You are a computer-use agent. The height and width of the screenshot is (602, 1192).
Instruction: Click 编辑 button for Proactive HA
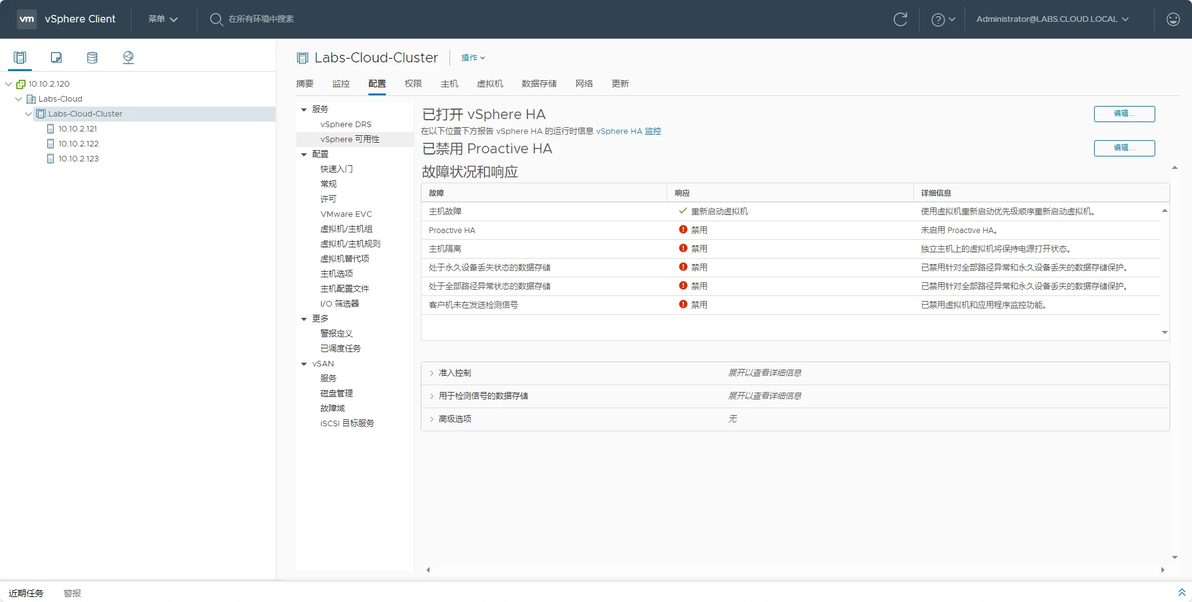coord(1124,148)
